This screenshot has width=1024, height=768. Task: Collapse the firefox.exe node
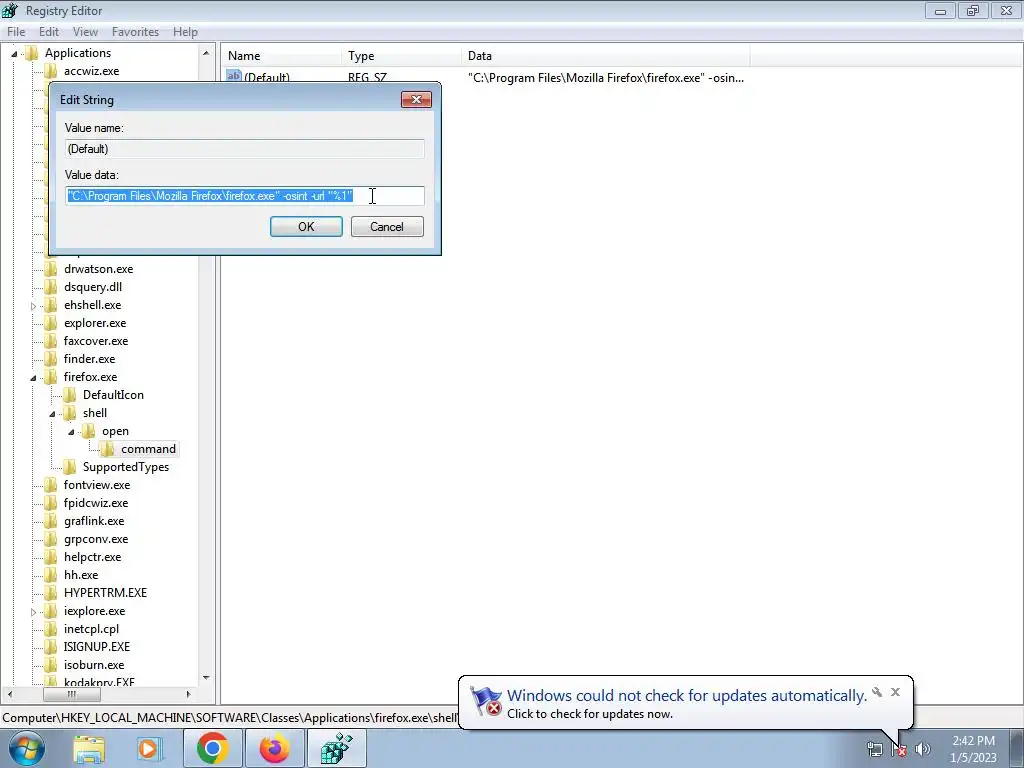[x=33, y=377]
